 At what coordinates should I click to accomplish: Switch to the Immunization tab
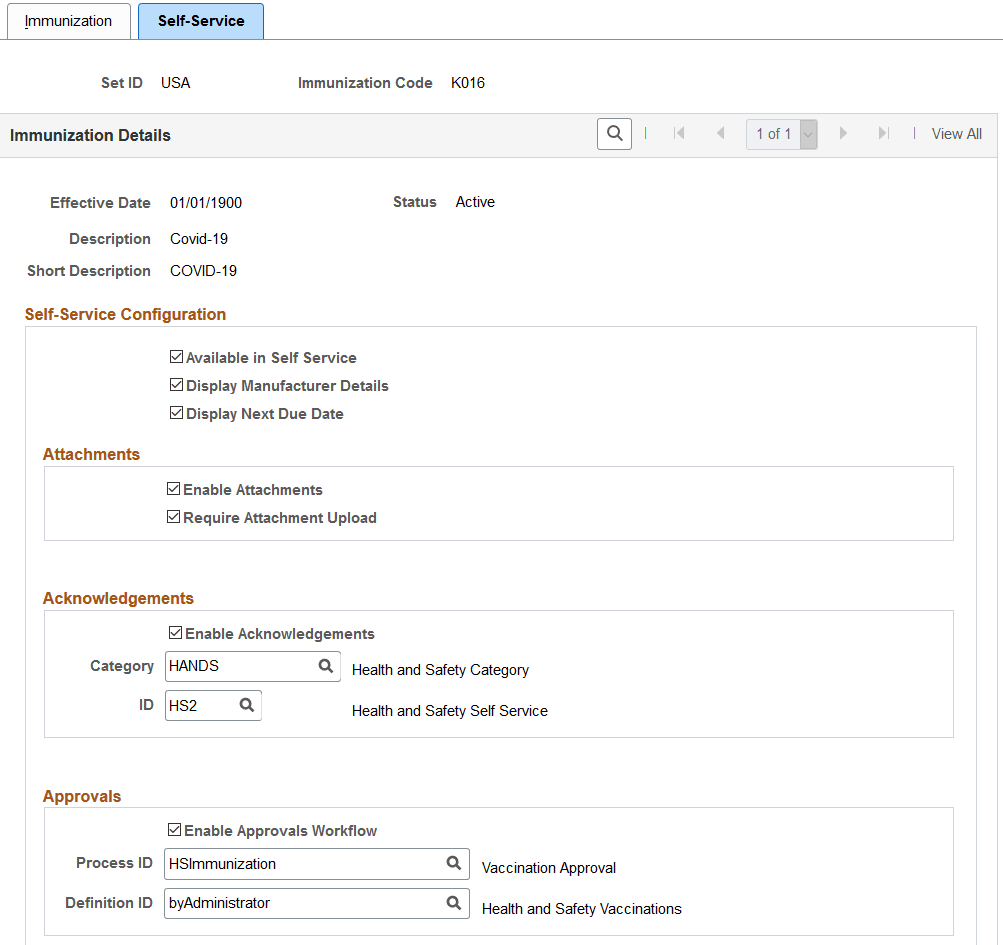tap(66, 20)
